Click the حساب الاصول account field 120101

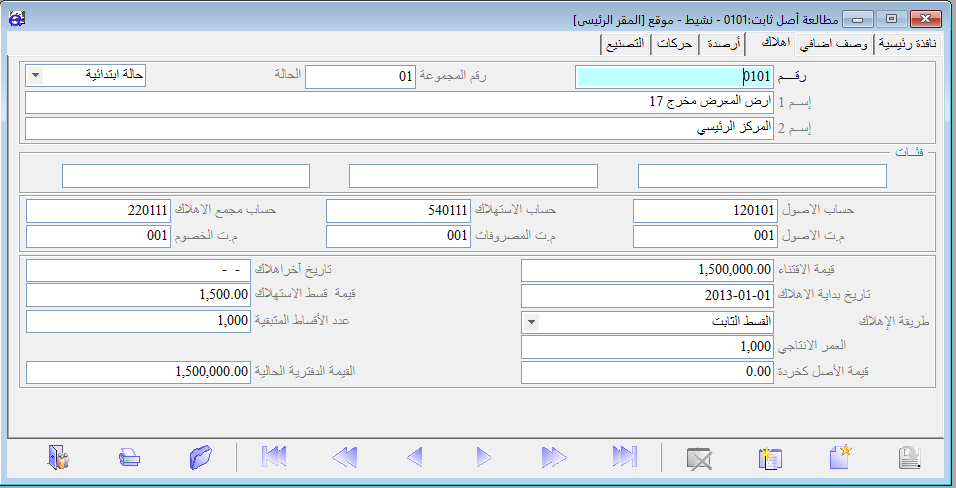(705, 211)
